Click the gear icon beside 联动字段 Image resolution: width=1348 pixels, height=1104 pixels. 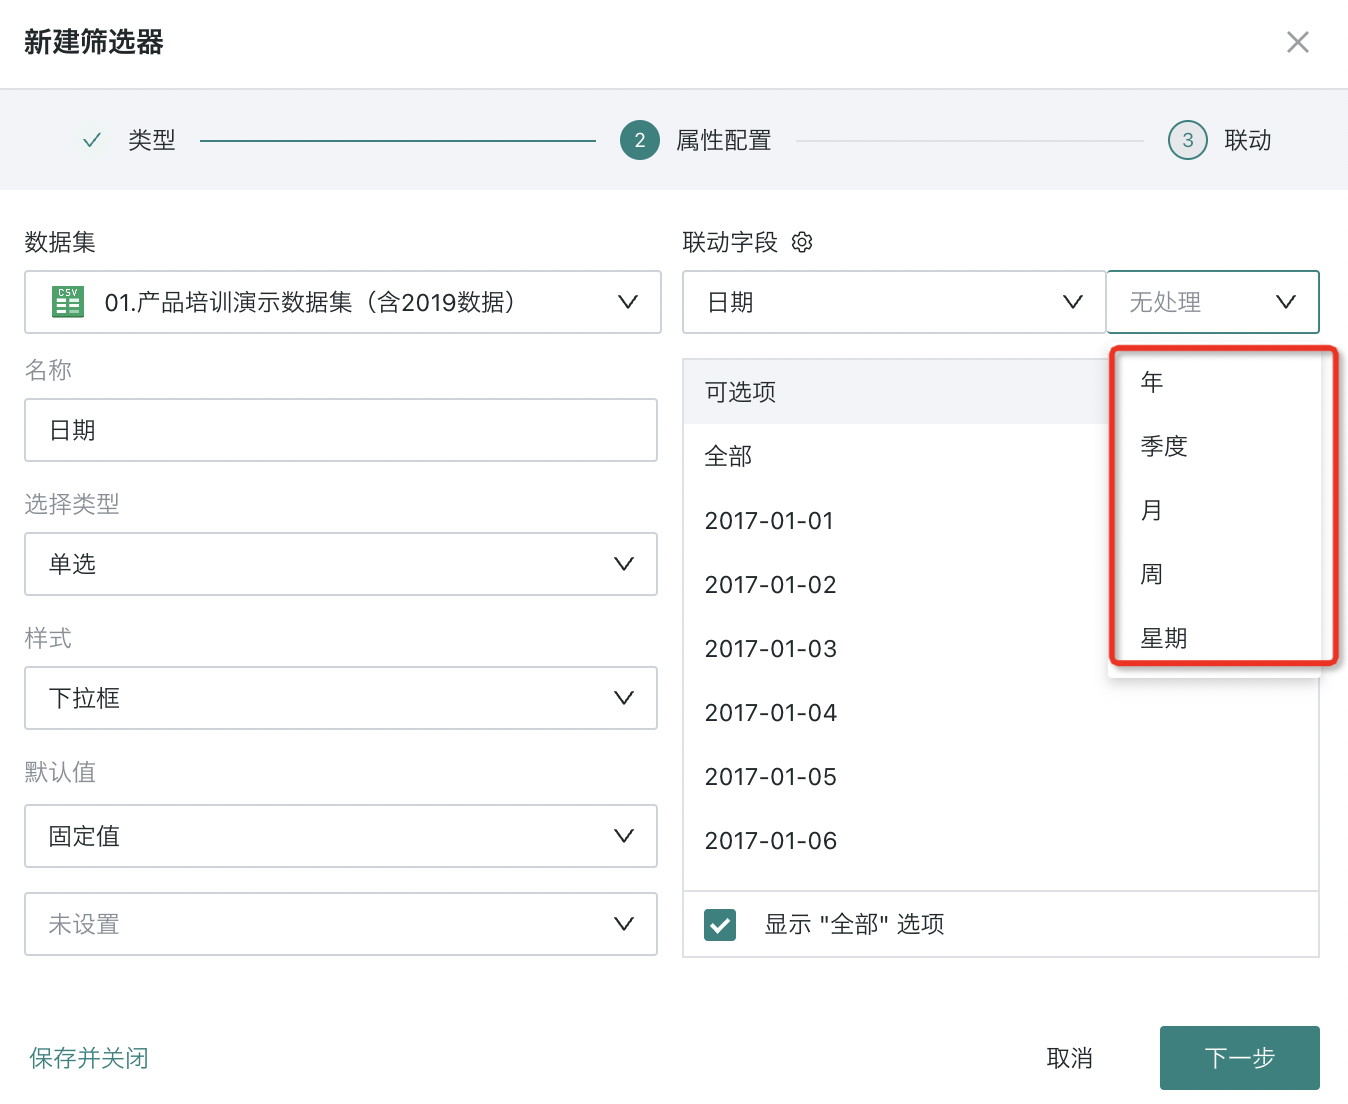click(802, 242)
